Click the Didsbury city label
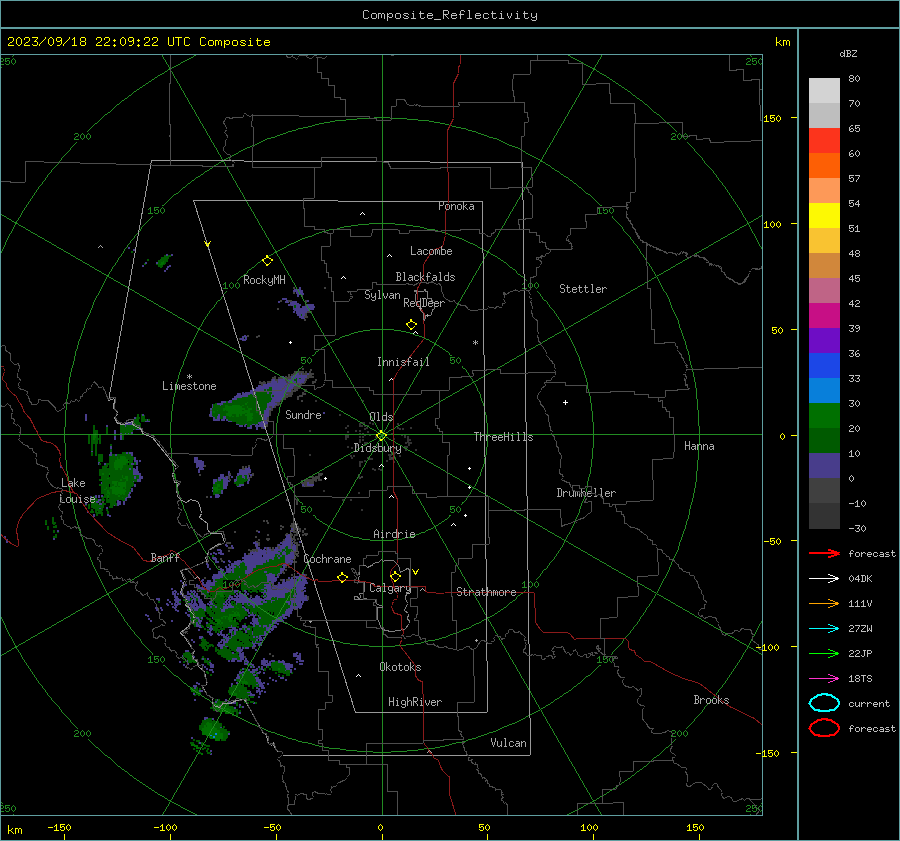The image size is (900, 841). point(377,448)
